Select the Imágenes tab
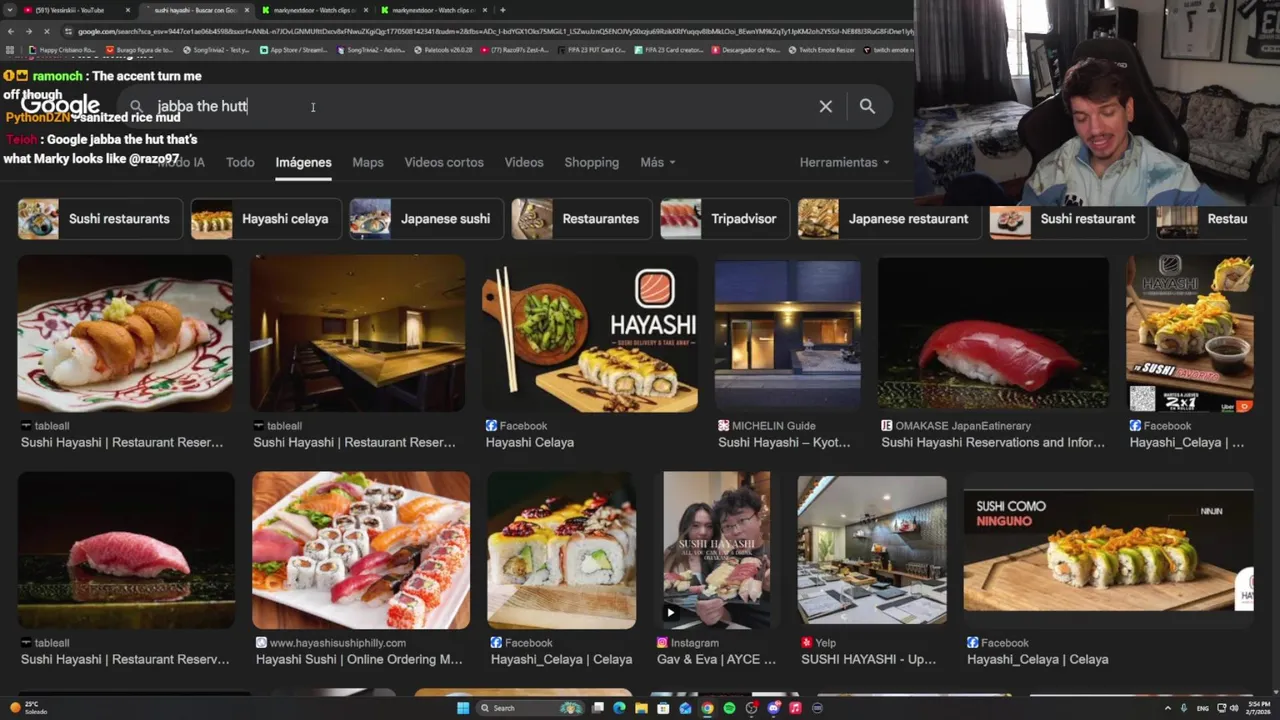Image resolution: width=1280 pixels, height=720 pixels. (303, 162)
